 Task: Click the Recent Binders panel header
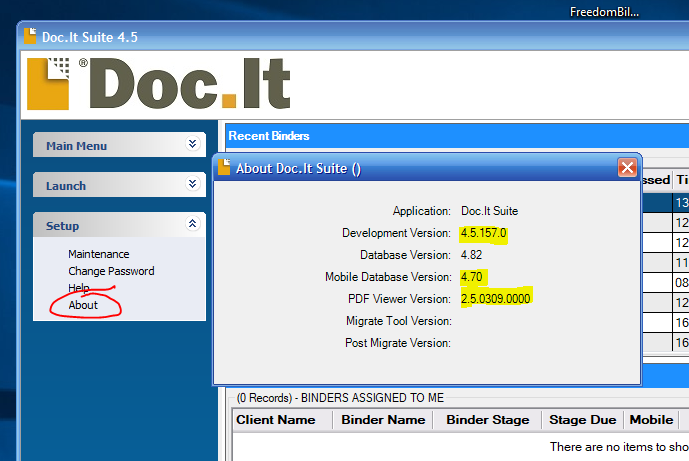pos(457,136)
